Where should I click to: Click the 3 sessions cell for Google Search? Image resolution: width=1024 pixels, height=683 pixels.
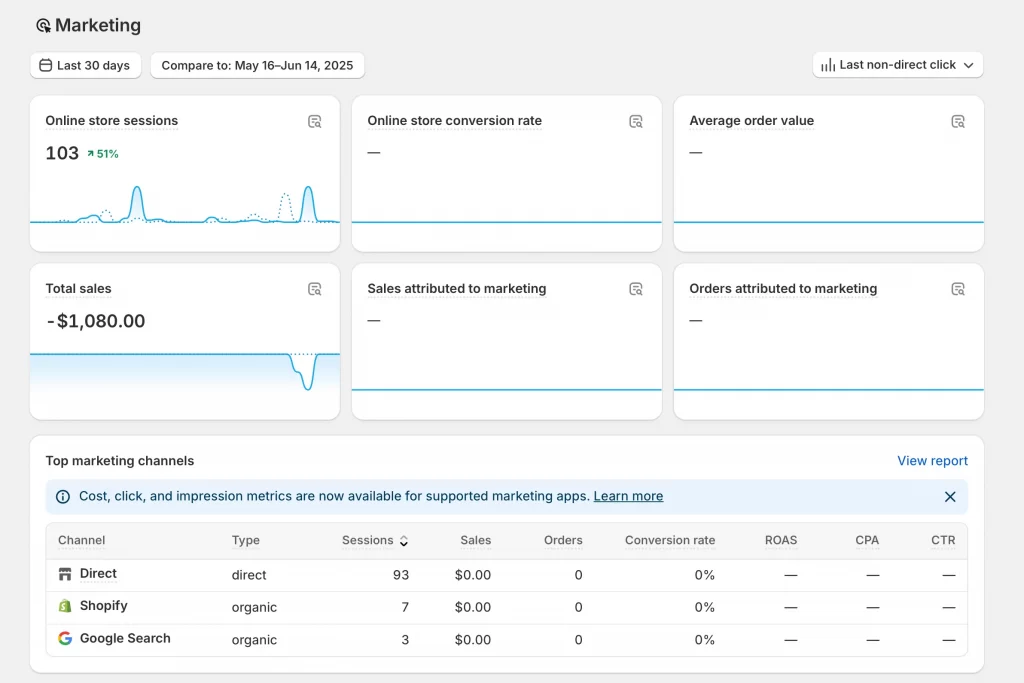(x=405, y=640)
